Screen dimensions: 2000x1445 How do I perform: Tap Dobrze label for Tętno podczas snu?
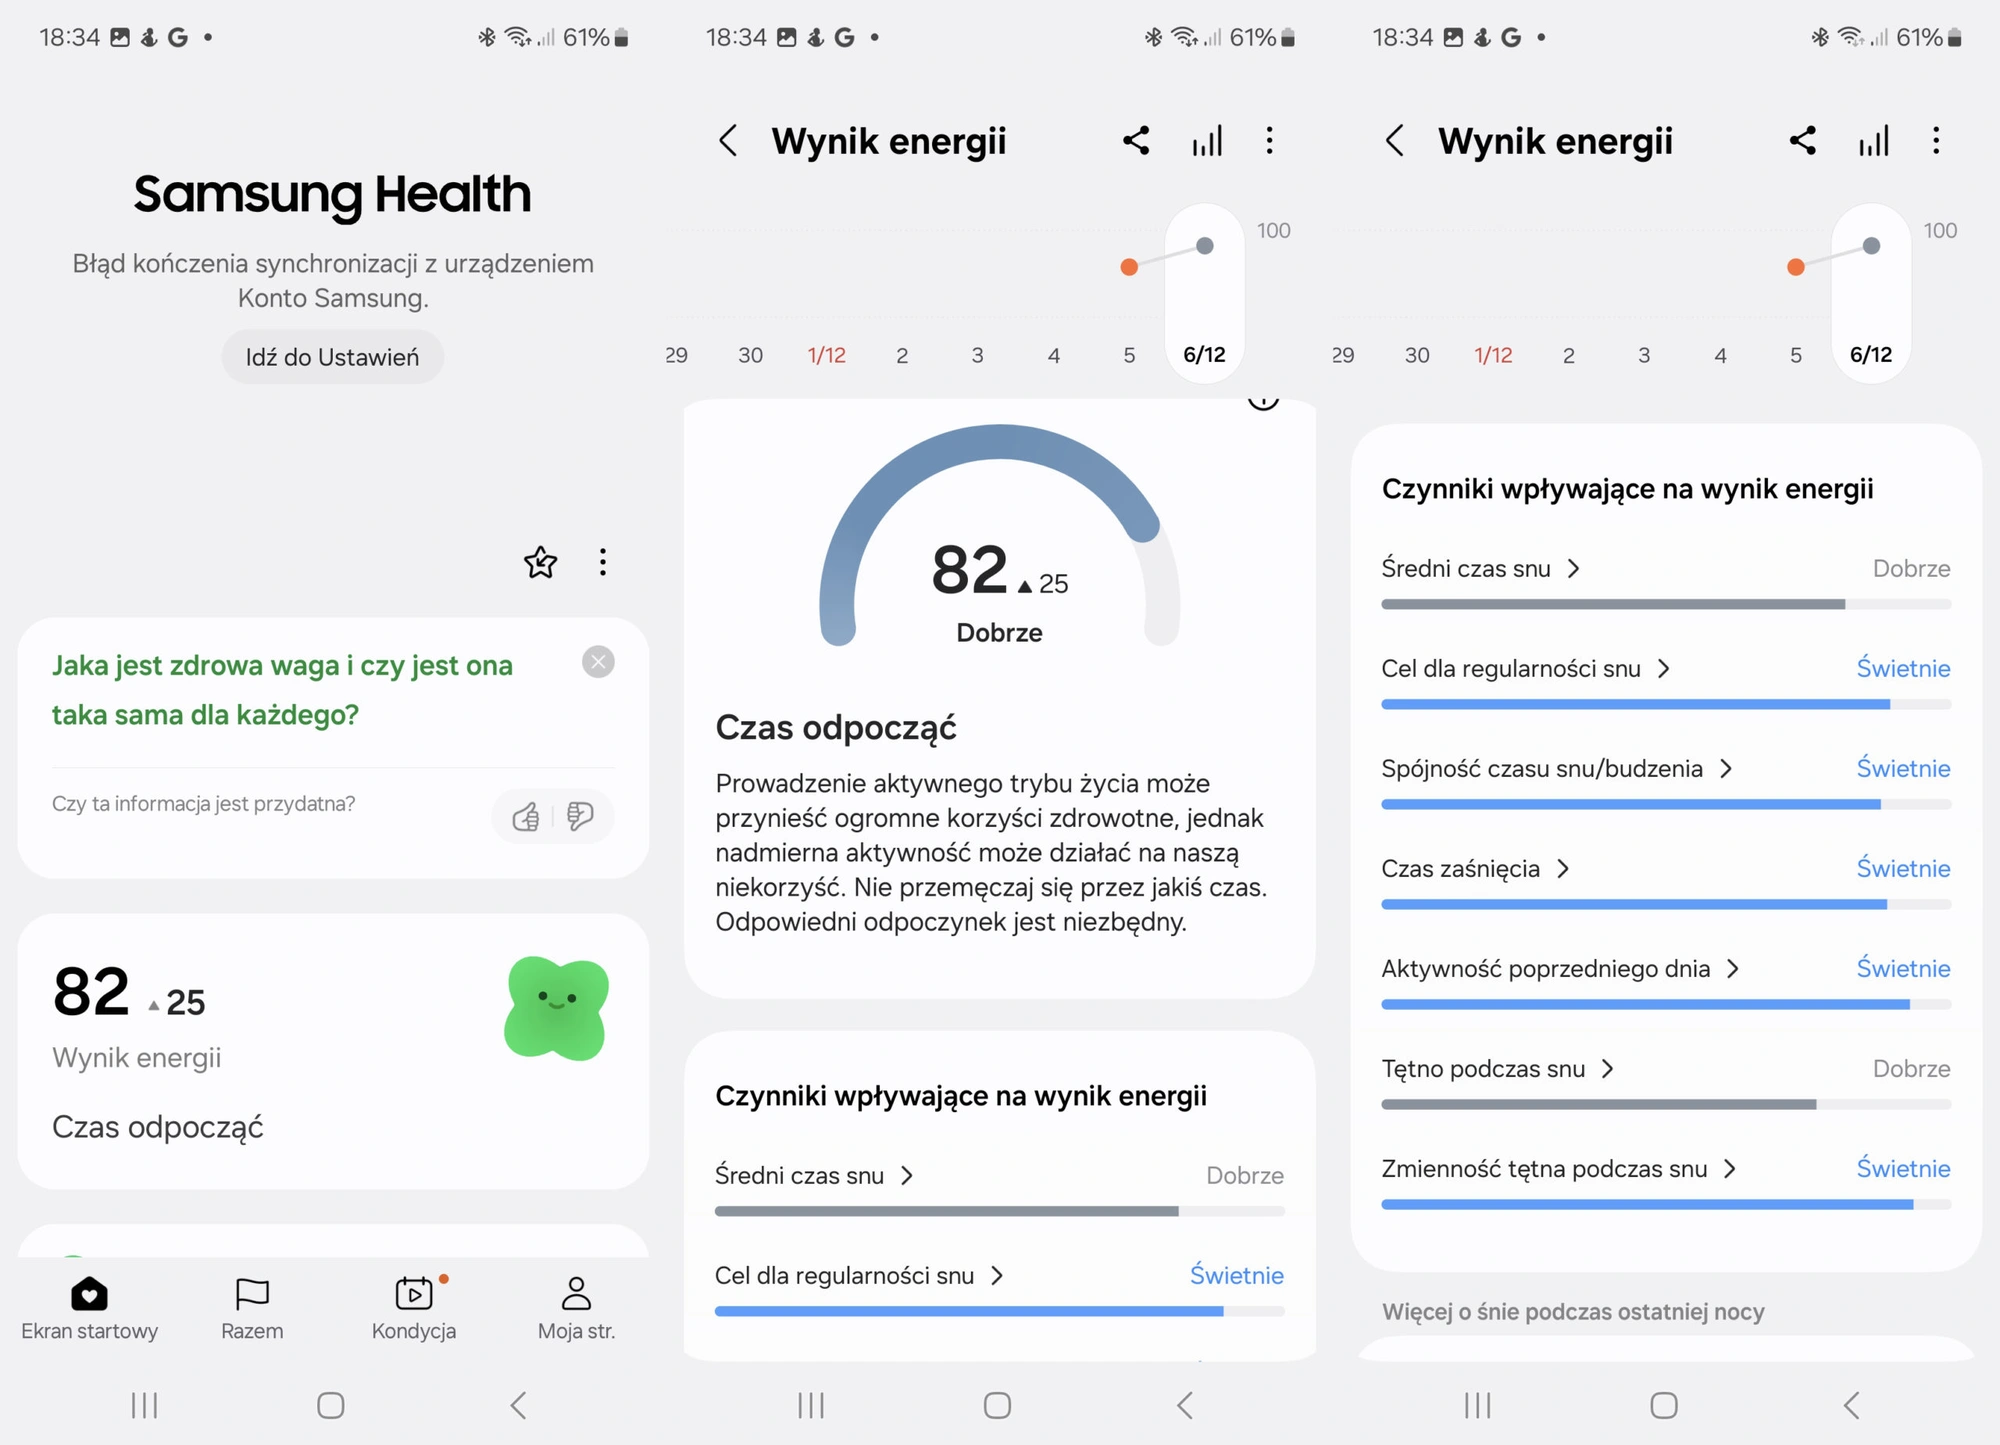point(1911,1068)
